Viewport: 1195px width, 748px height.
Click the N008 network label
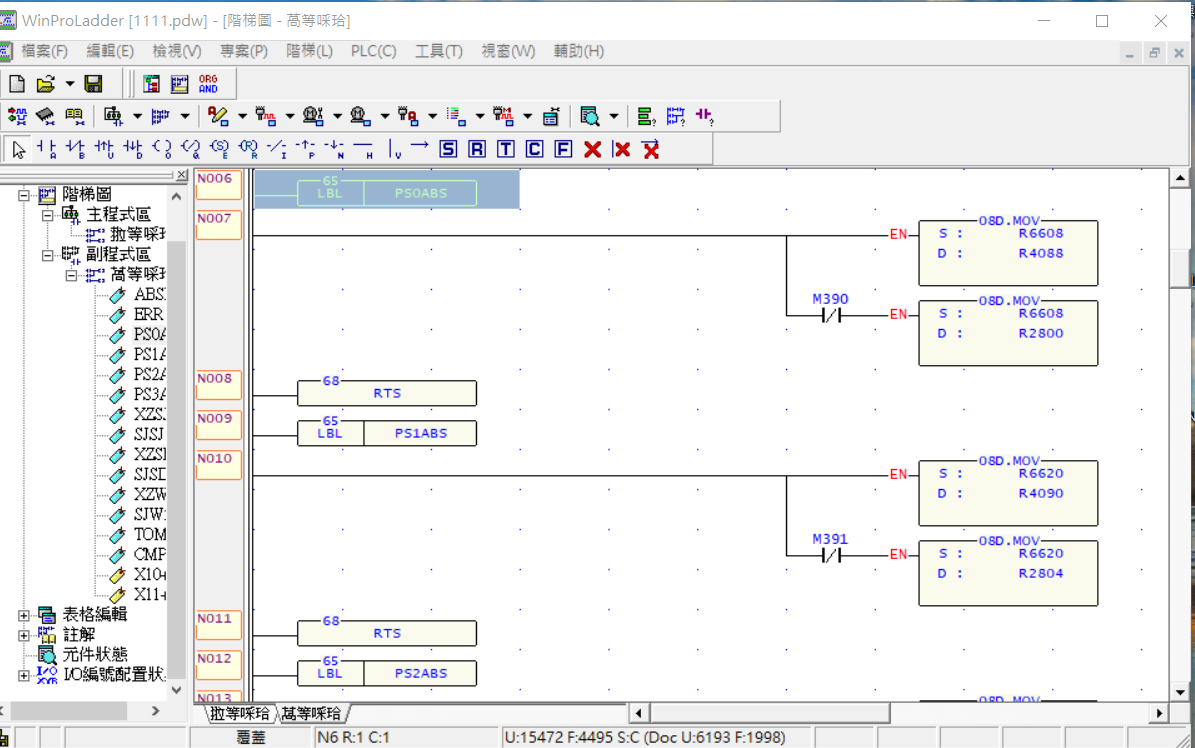[217, 384]
